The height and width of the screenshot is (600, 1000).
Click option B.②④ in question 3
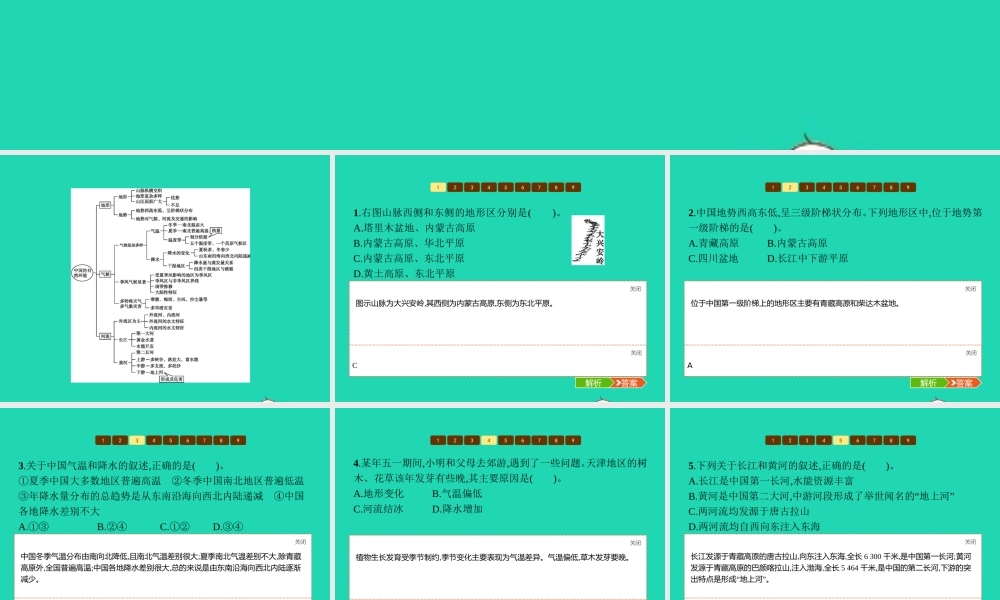click(112, 527)
